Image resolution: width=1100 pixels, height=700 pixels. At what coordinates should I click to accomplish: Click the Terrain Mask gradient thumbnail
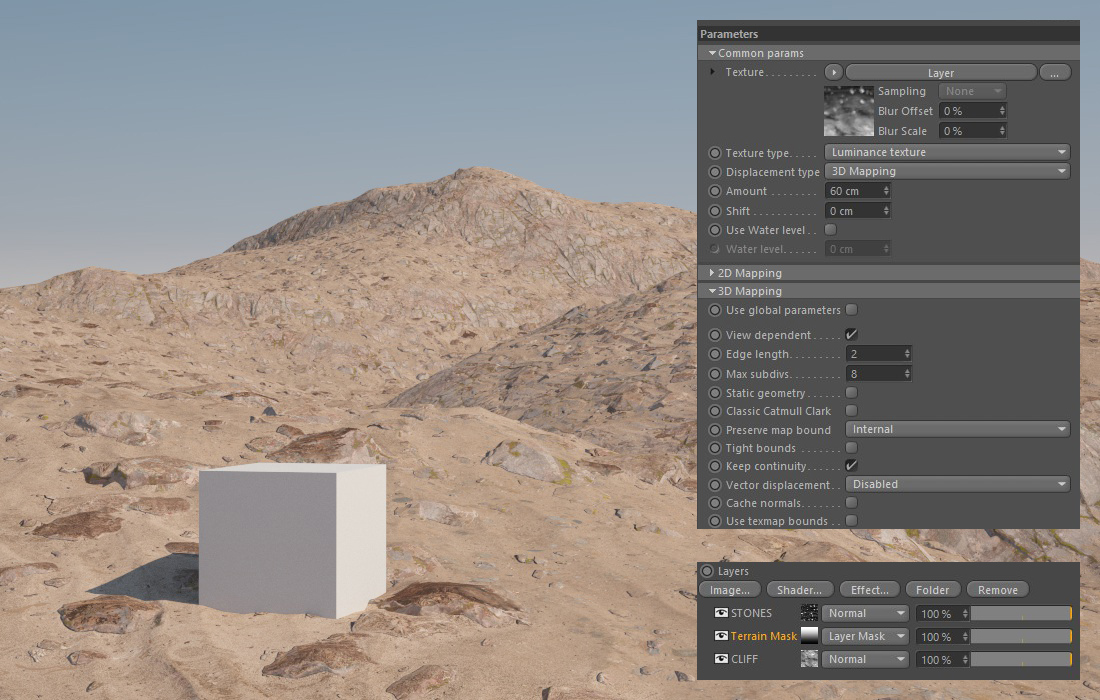tap(810, 636)
